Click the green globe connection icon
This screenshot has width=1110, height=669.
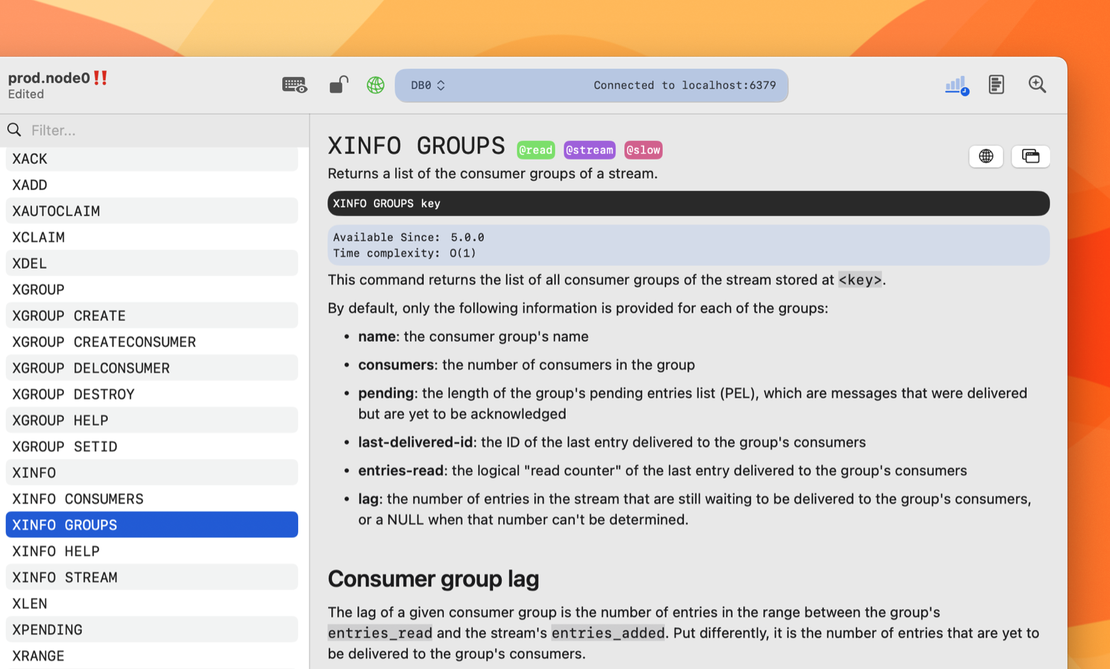375,85
